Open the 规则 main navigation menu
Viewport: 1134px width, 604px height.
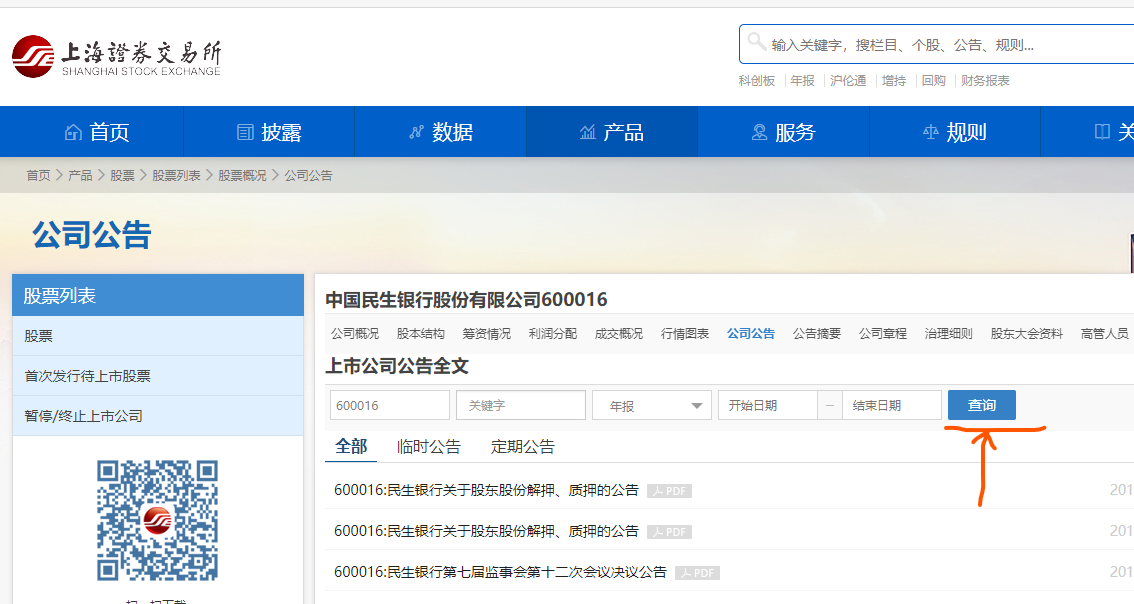[955, 132]
